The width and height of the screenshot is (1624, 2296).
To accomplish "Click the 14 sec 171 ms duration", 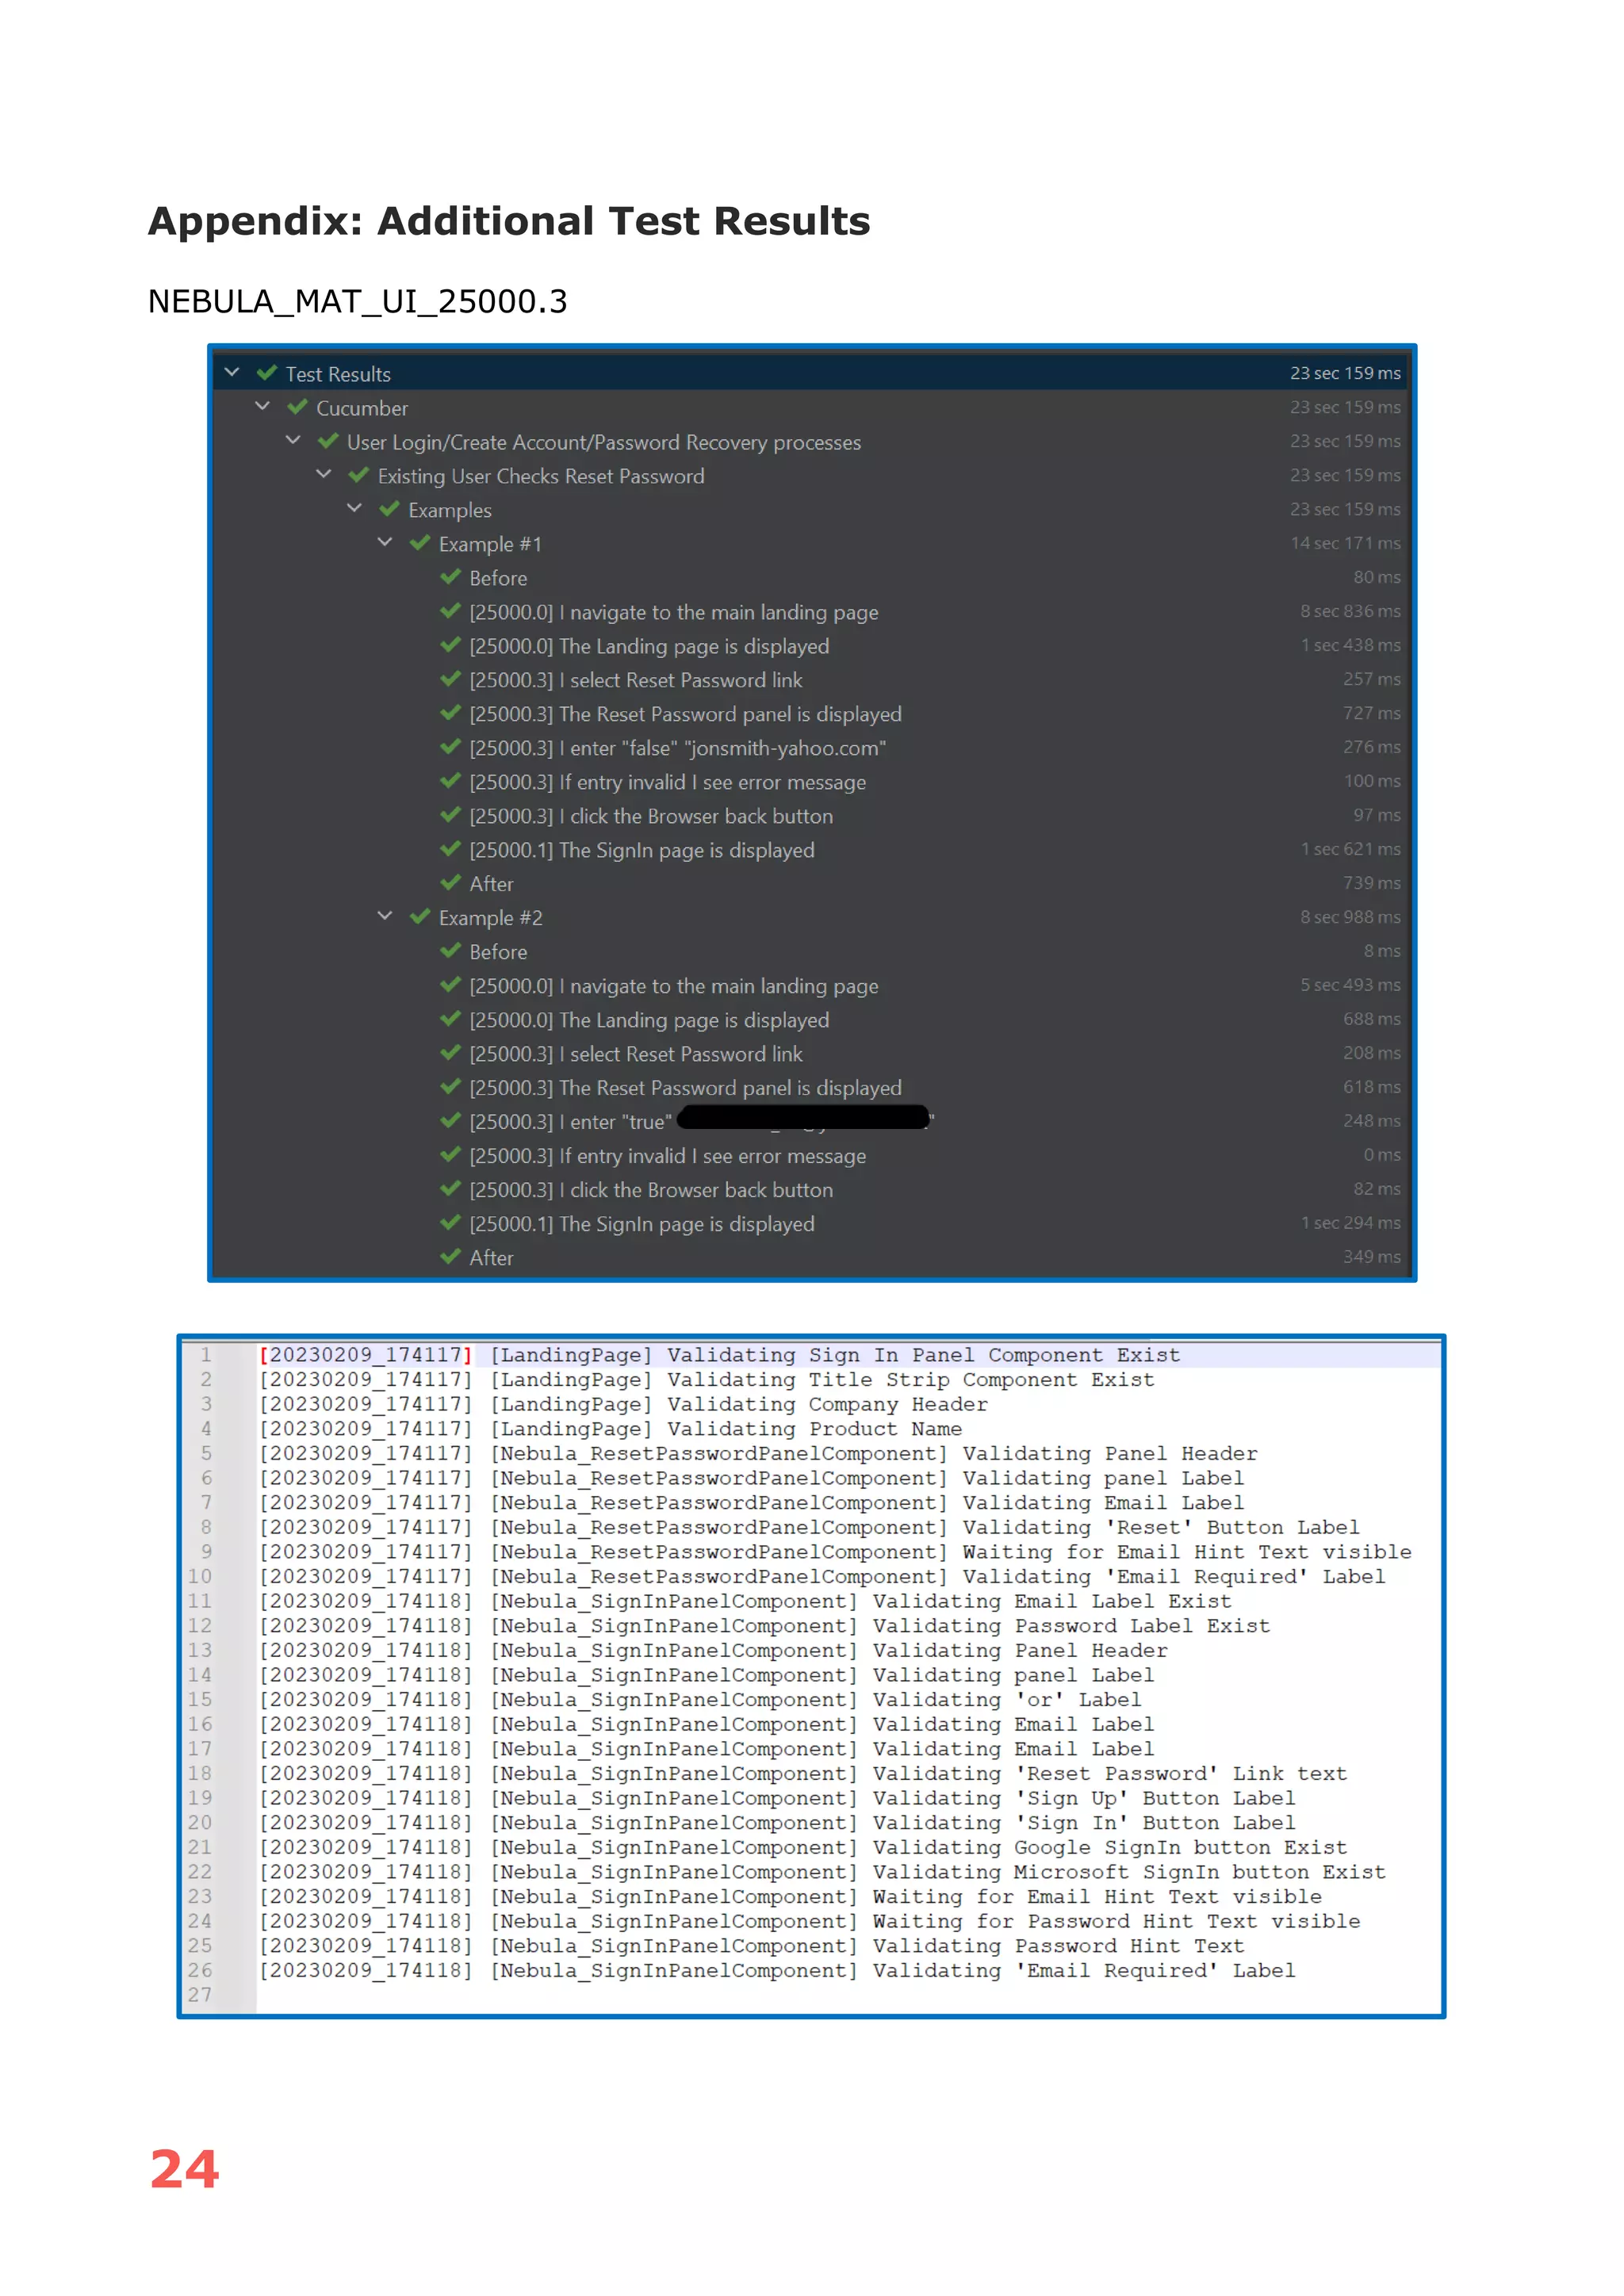I will 1345,543.
